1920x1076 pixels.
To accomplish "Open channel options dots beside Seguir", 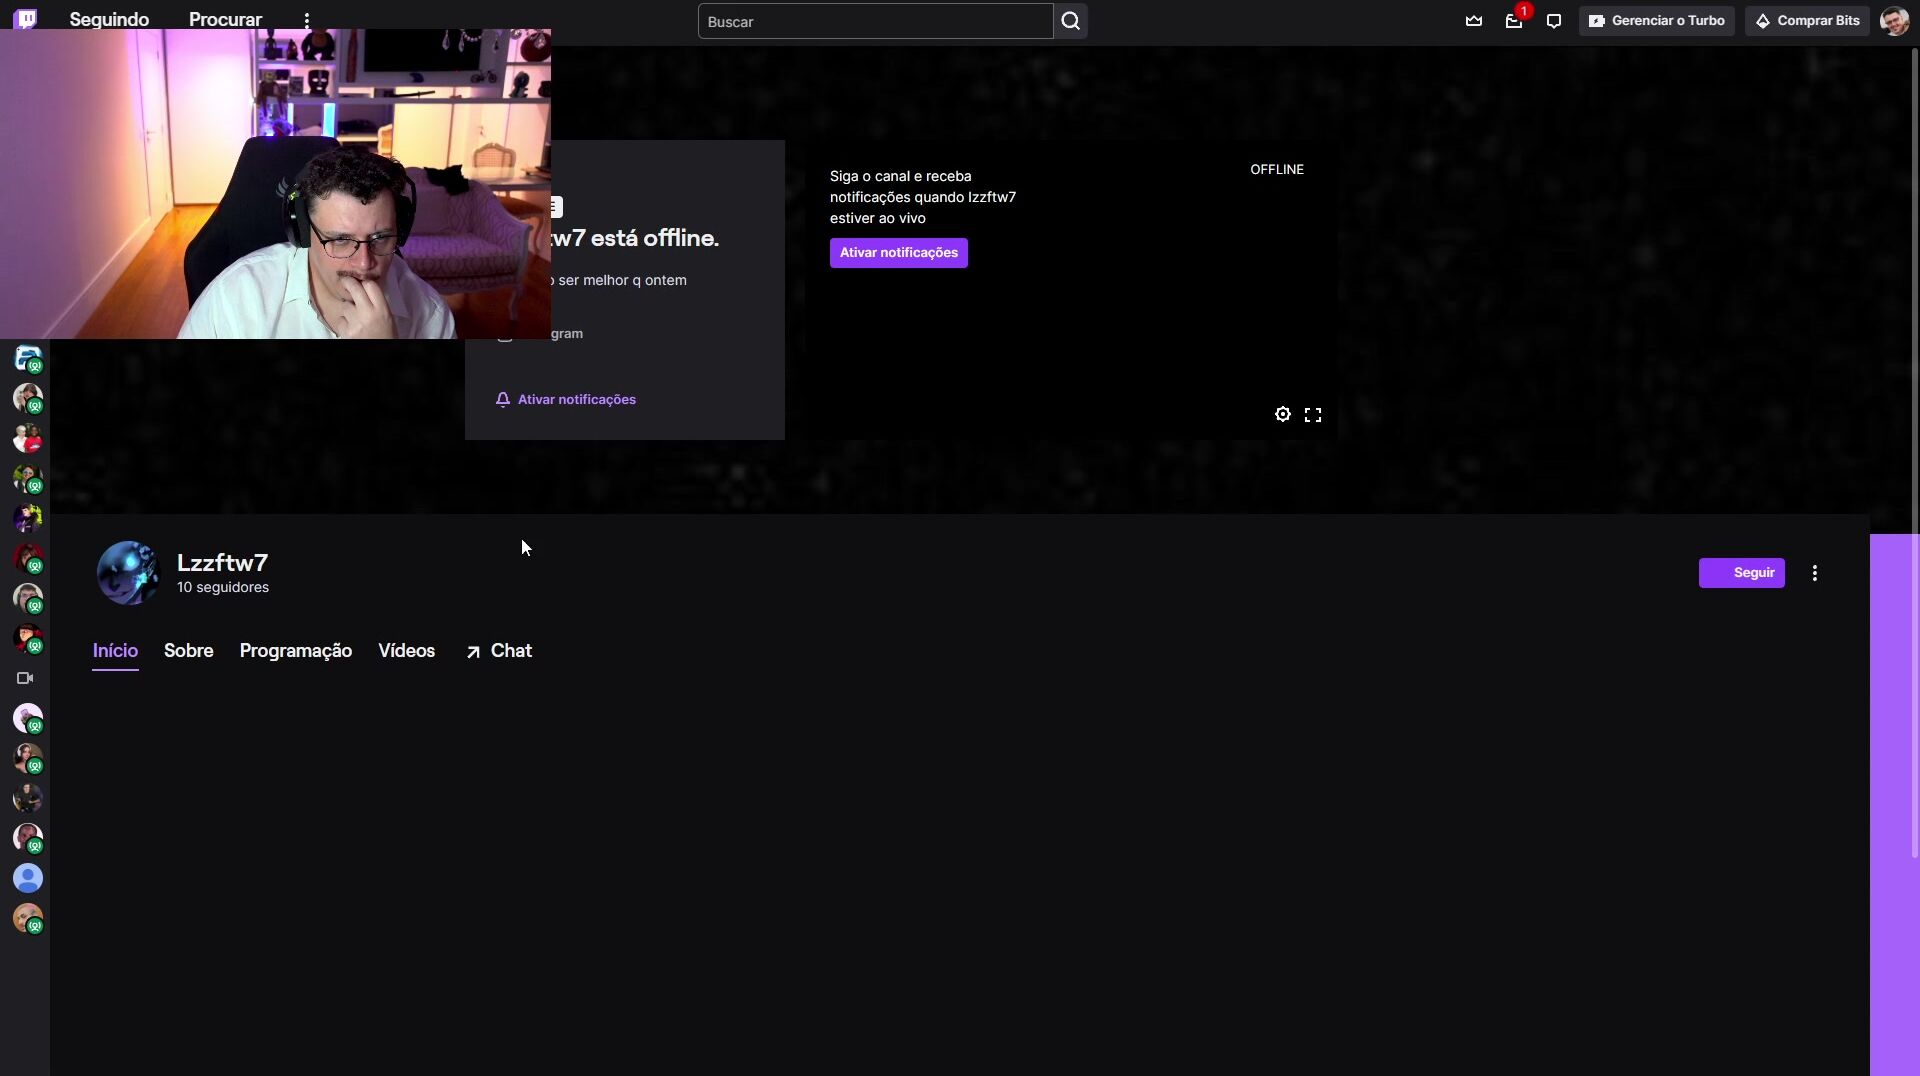I will tap(1815, 573).
